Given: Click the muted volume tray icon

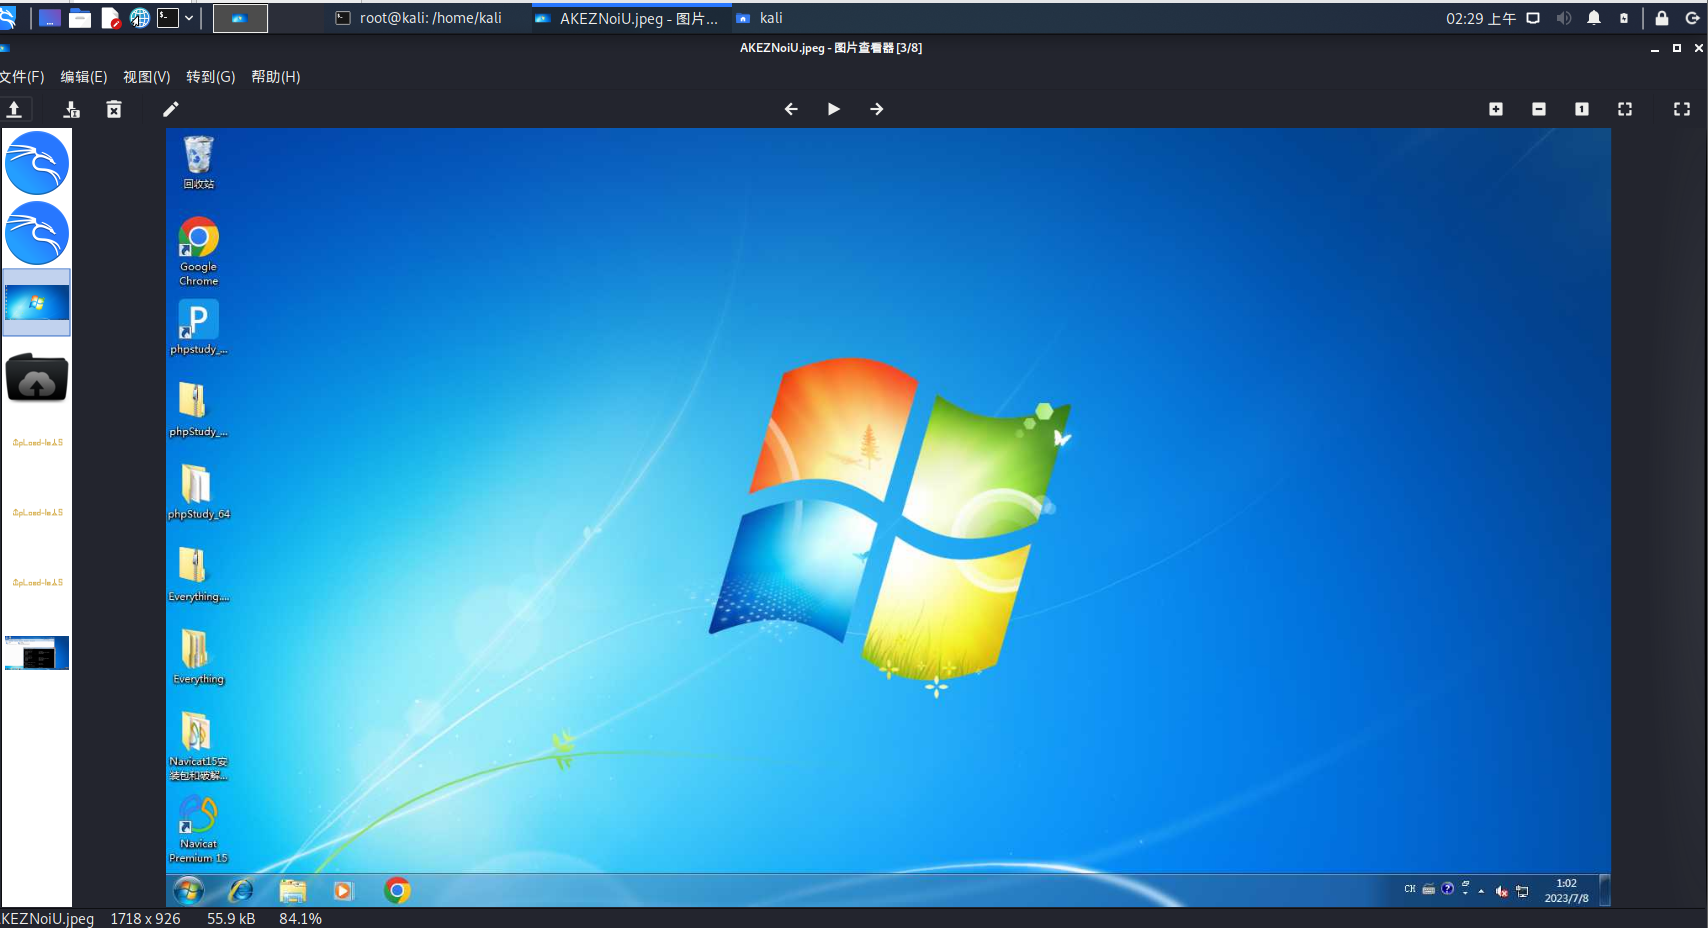Looking at the screenshot, I should pos(1564,18).
